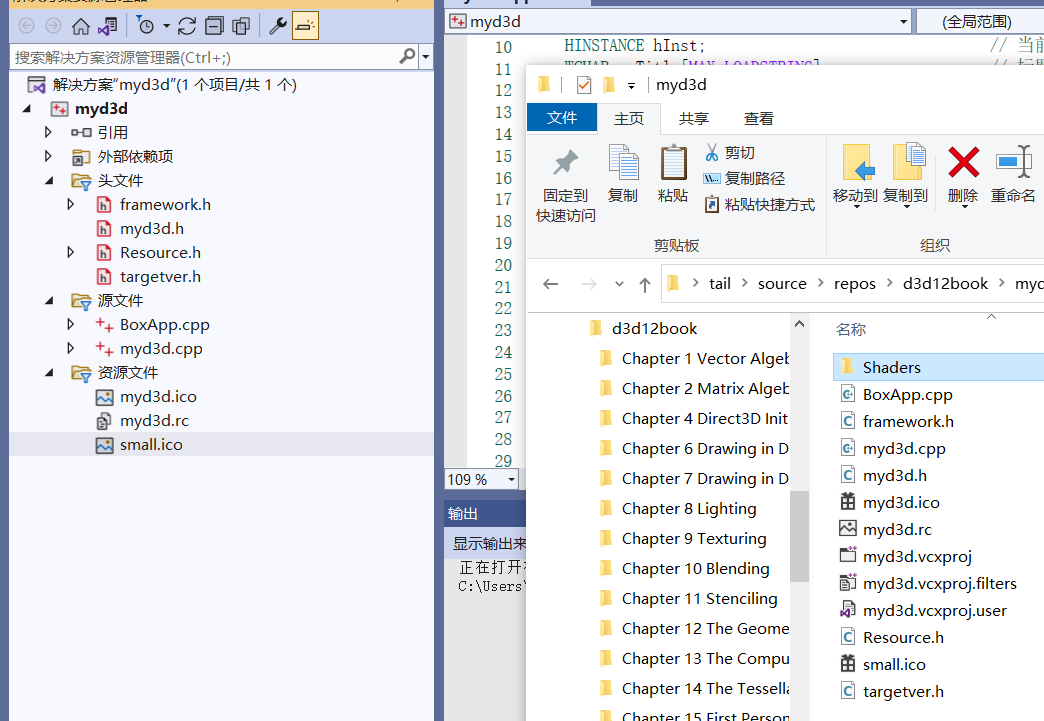This screenshot has width=1044, height=721.
Task: Click the Refresh icon in Solution Explorer
Action: click(187, 26)
